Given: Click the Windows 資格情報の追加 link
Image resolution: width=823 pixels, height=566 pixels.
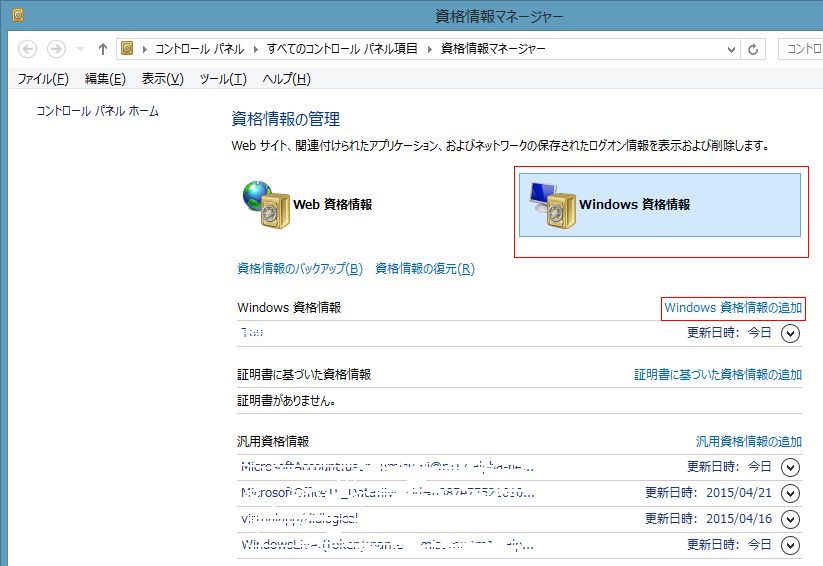Looking at the screenshot, I should pos(733,308).
